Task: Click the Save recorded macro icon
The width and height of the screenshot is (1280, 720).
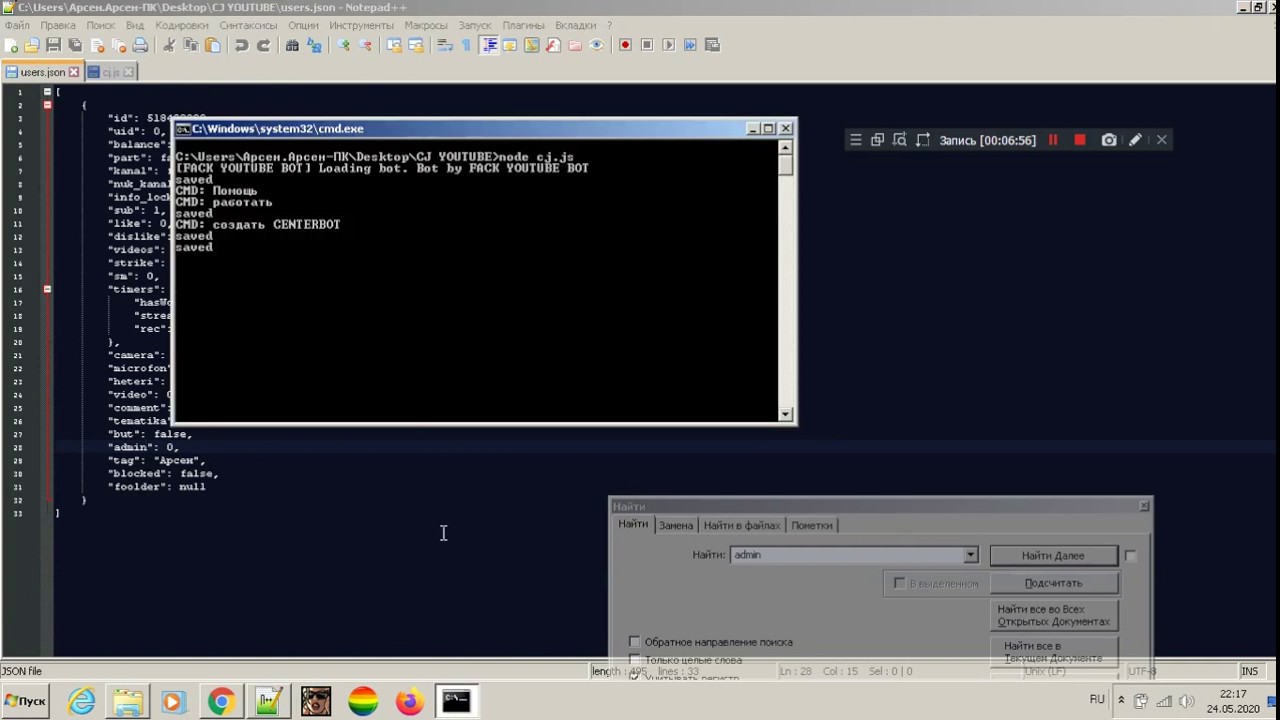Action: point(712,45)
